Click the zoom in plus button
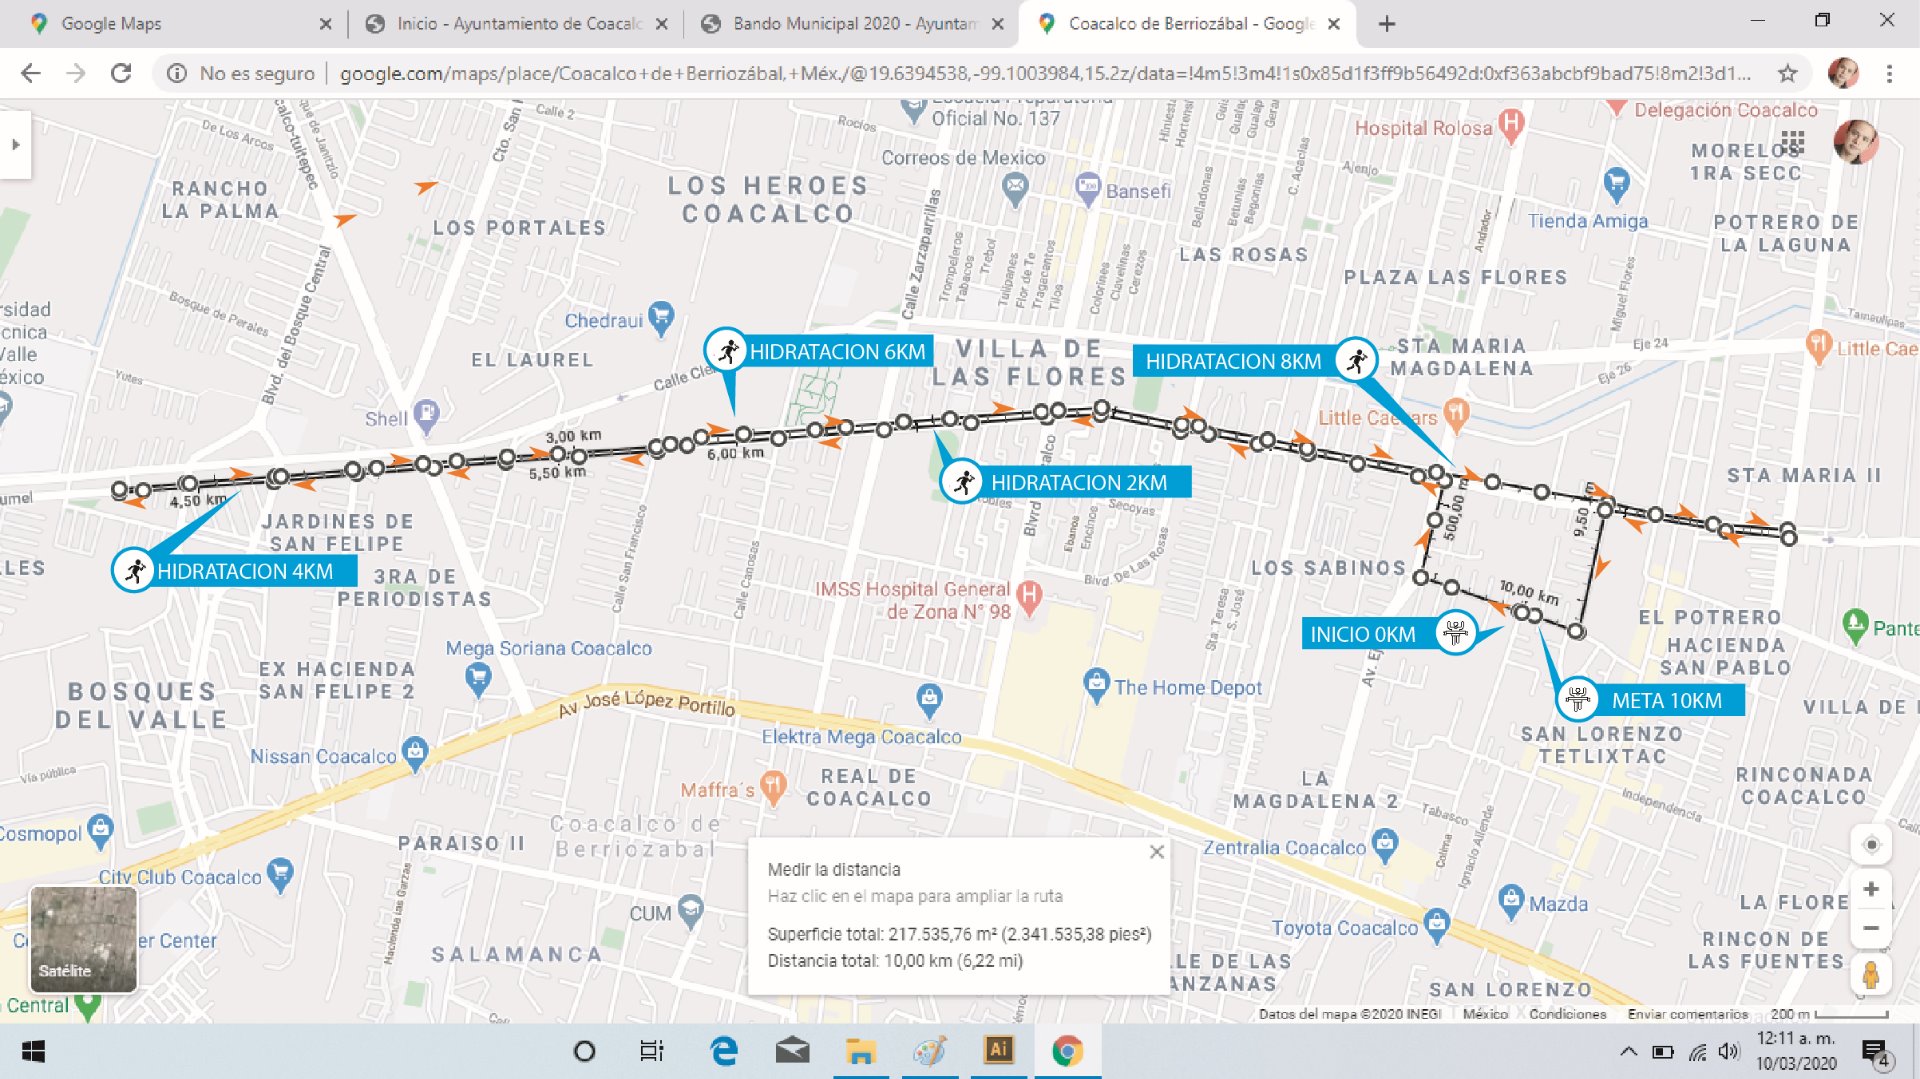Viewport: 1920px width, 1079px height. 1871,889
